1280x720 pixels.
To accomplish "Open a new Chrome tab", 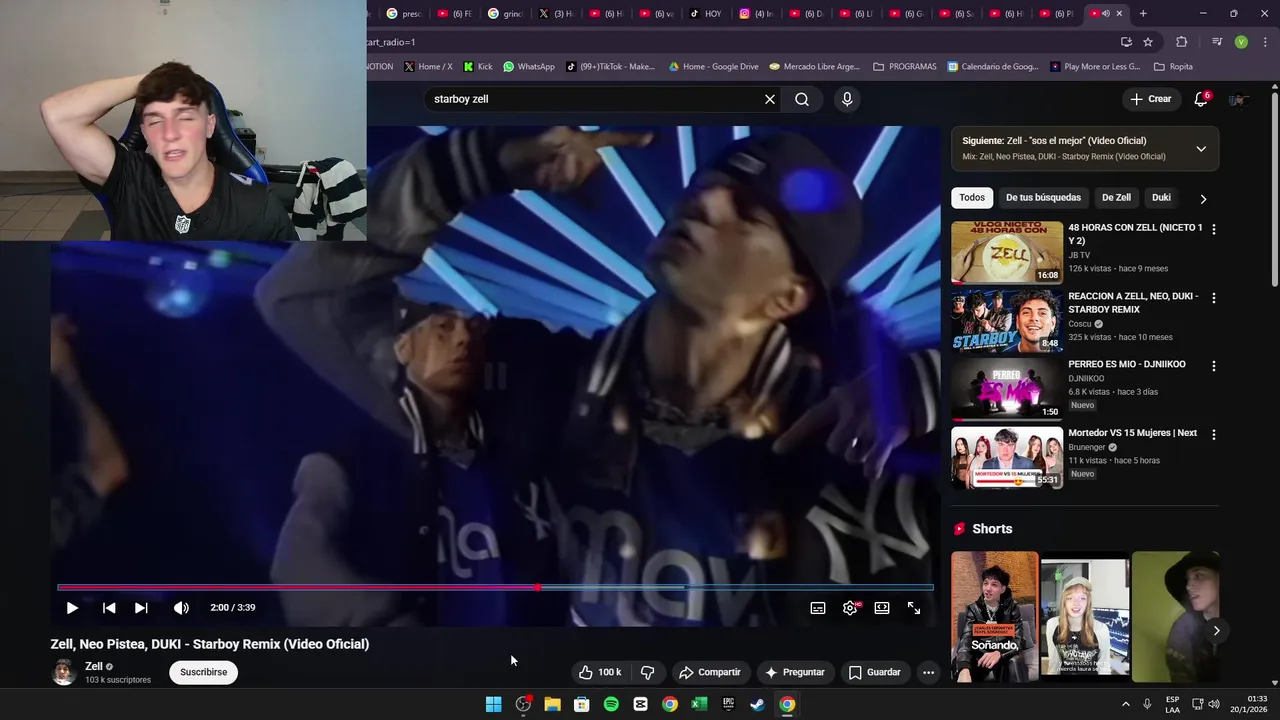I will 1143,14.
